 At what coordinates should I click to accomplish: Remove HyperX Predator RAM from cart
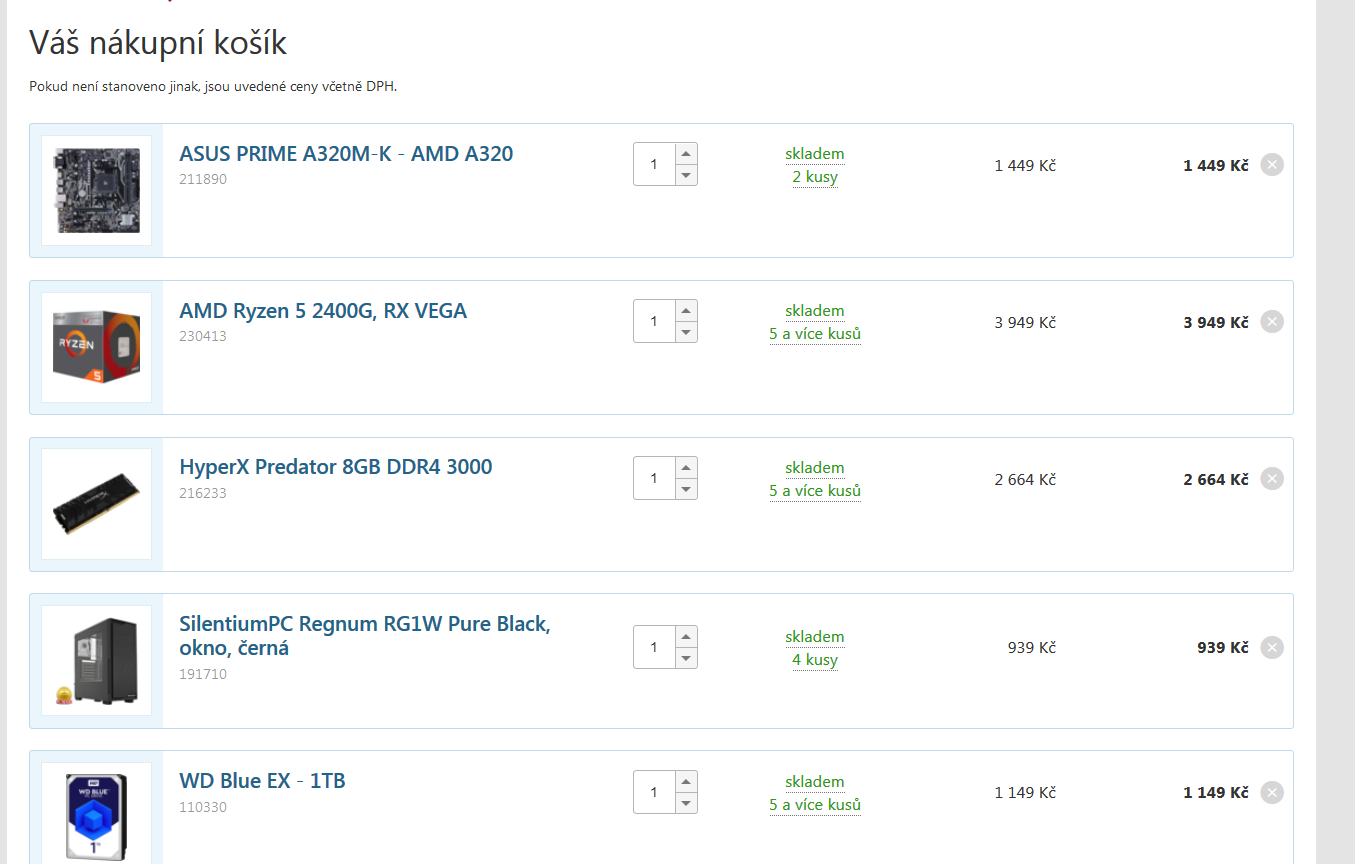1271,479
